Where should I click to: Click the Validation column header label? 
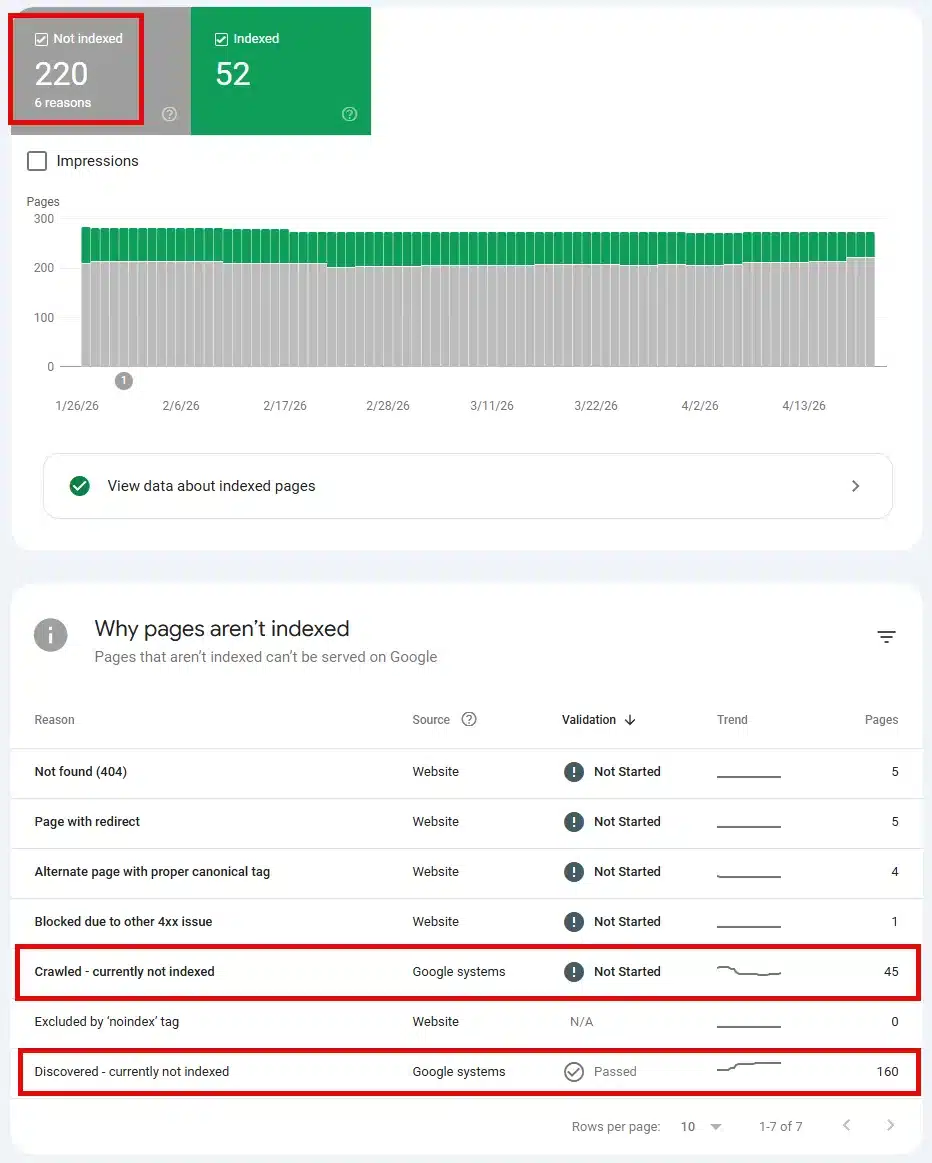(x=589, y=719)
